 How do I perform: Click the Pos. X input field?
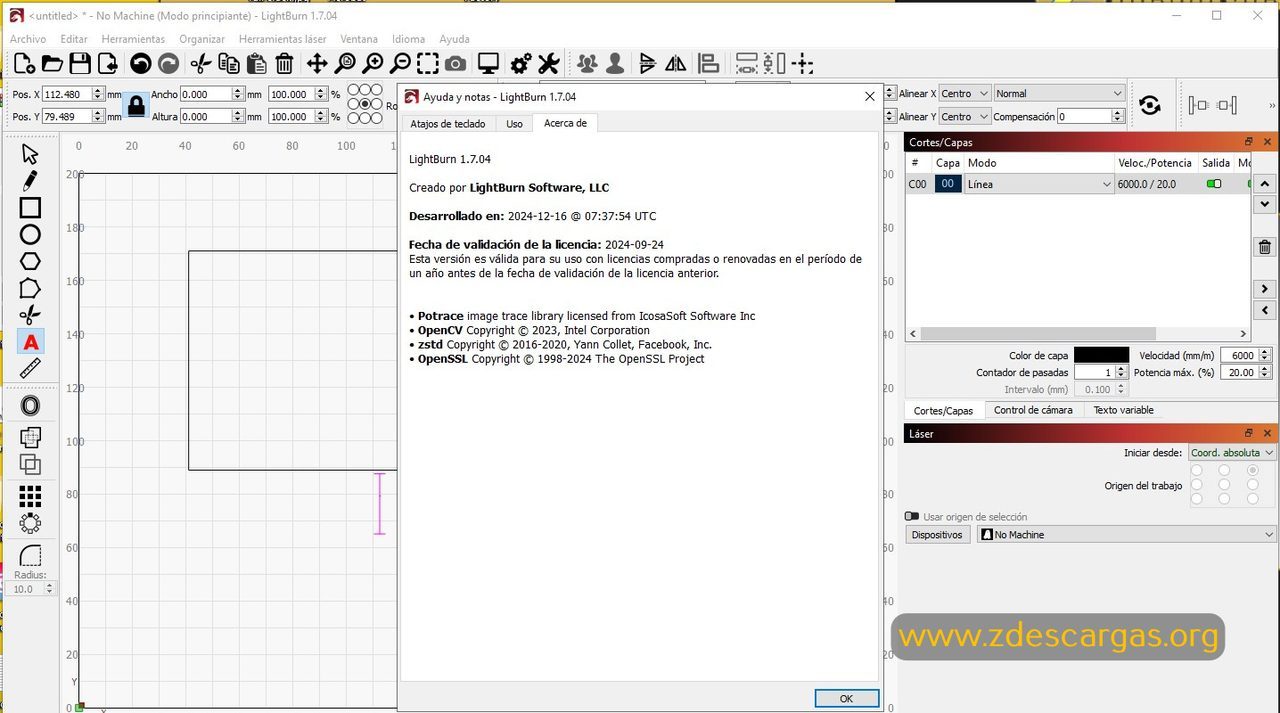(72, 93)
